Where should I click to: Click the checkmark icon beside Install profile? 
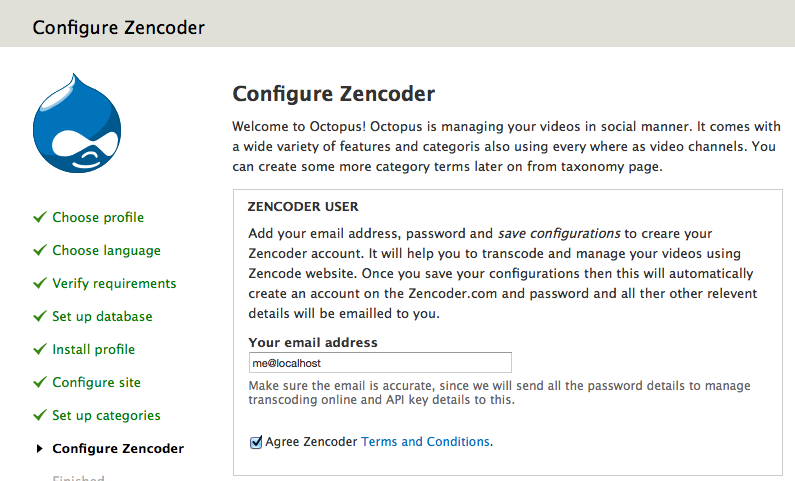point(40,349)
